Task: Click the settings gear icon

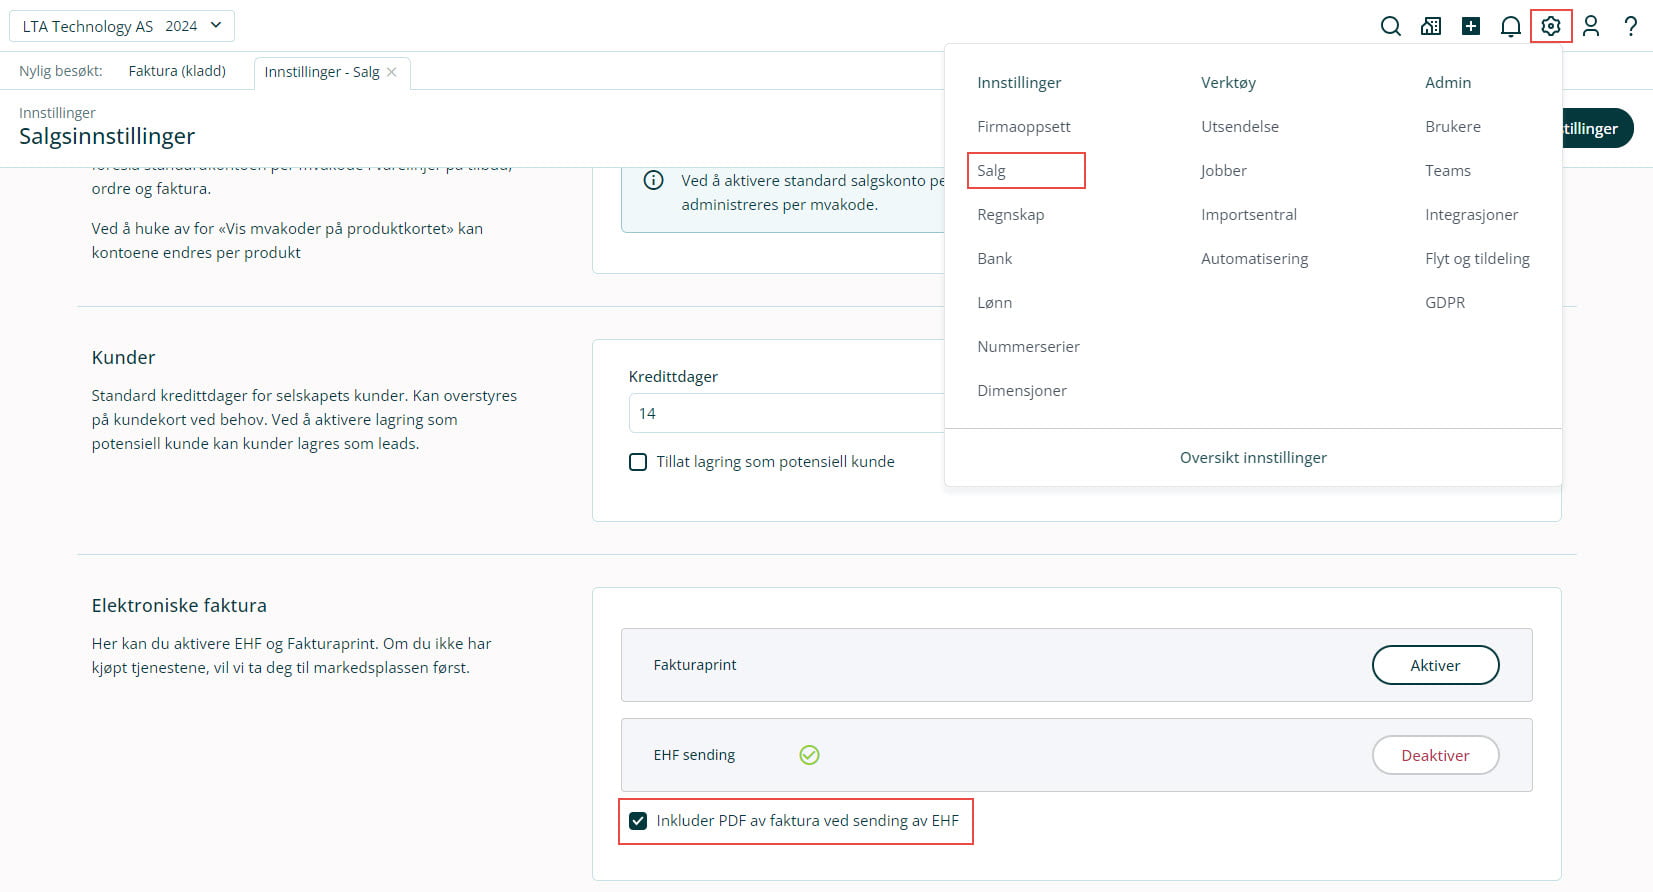Action: pos(1551,26)
